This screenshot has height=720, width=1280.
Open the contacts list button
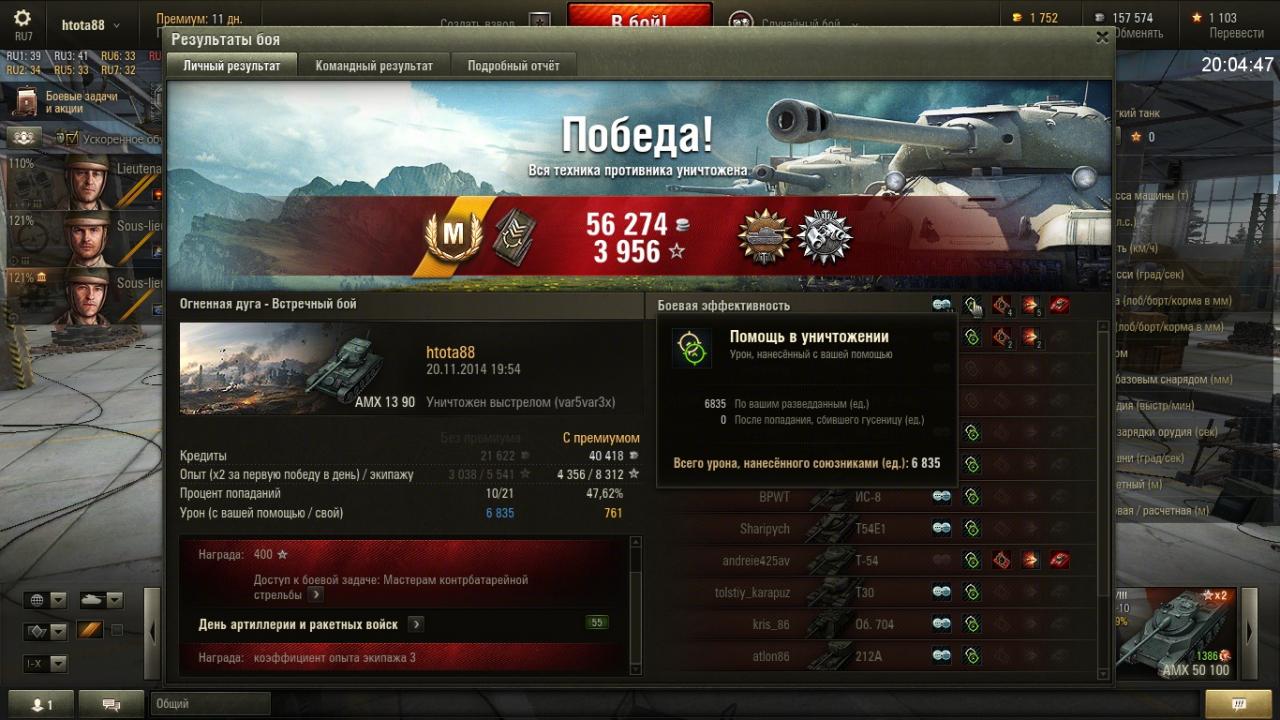(40, 705)
